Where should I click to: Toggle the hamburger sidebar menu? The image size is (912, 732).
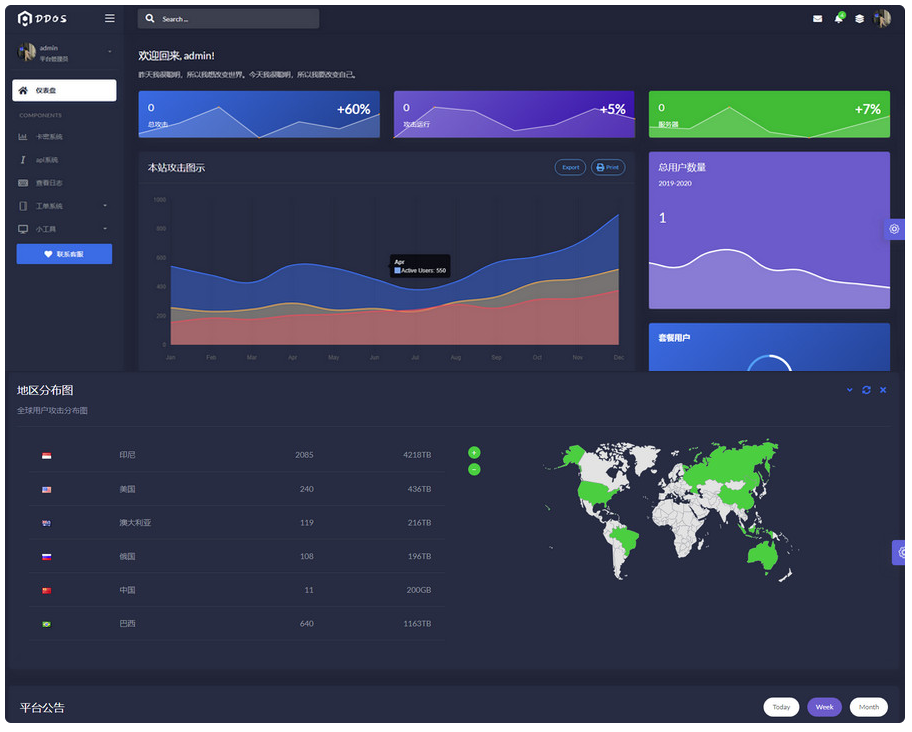[109, 18]
